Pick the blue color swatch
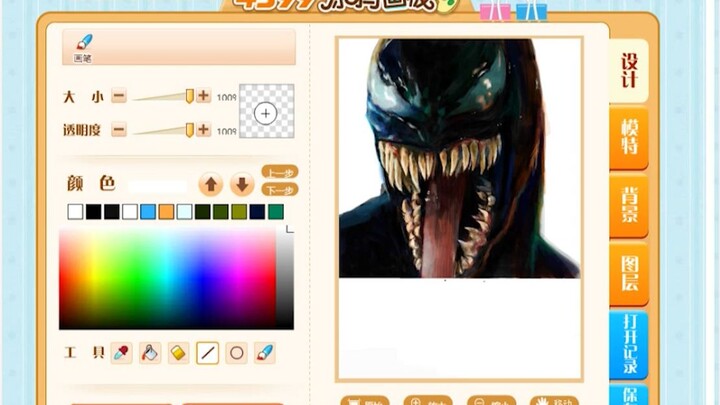This screenshot has width=720, height=405. click(148, 212)
